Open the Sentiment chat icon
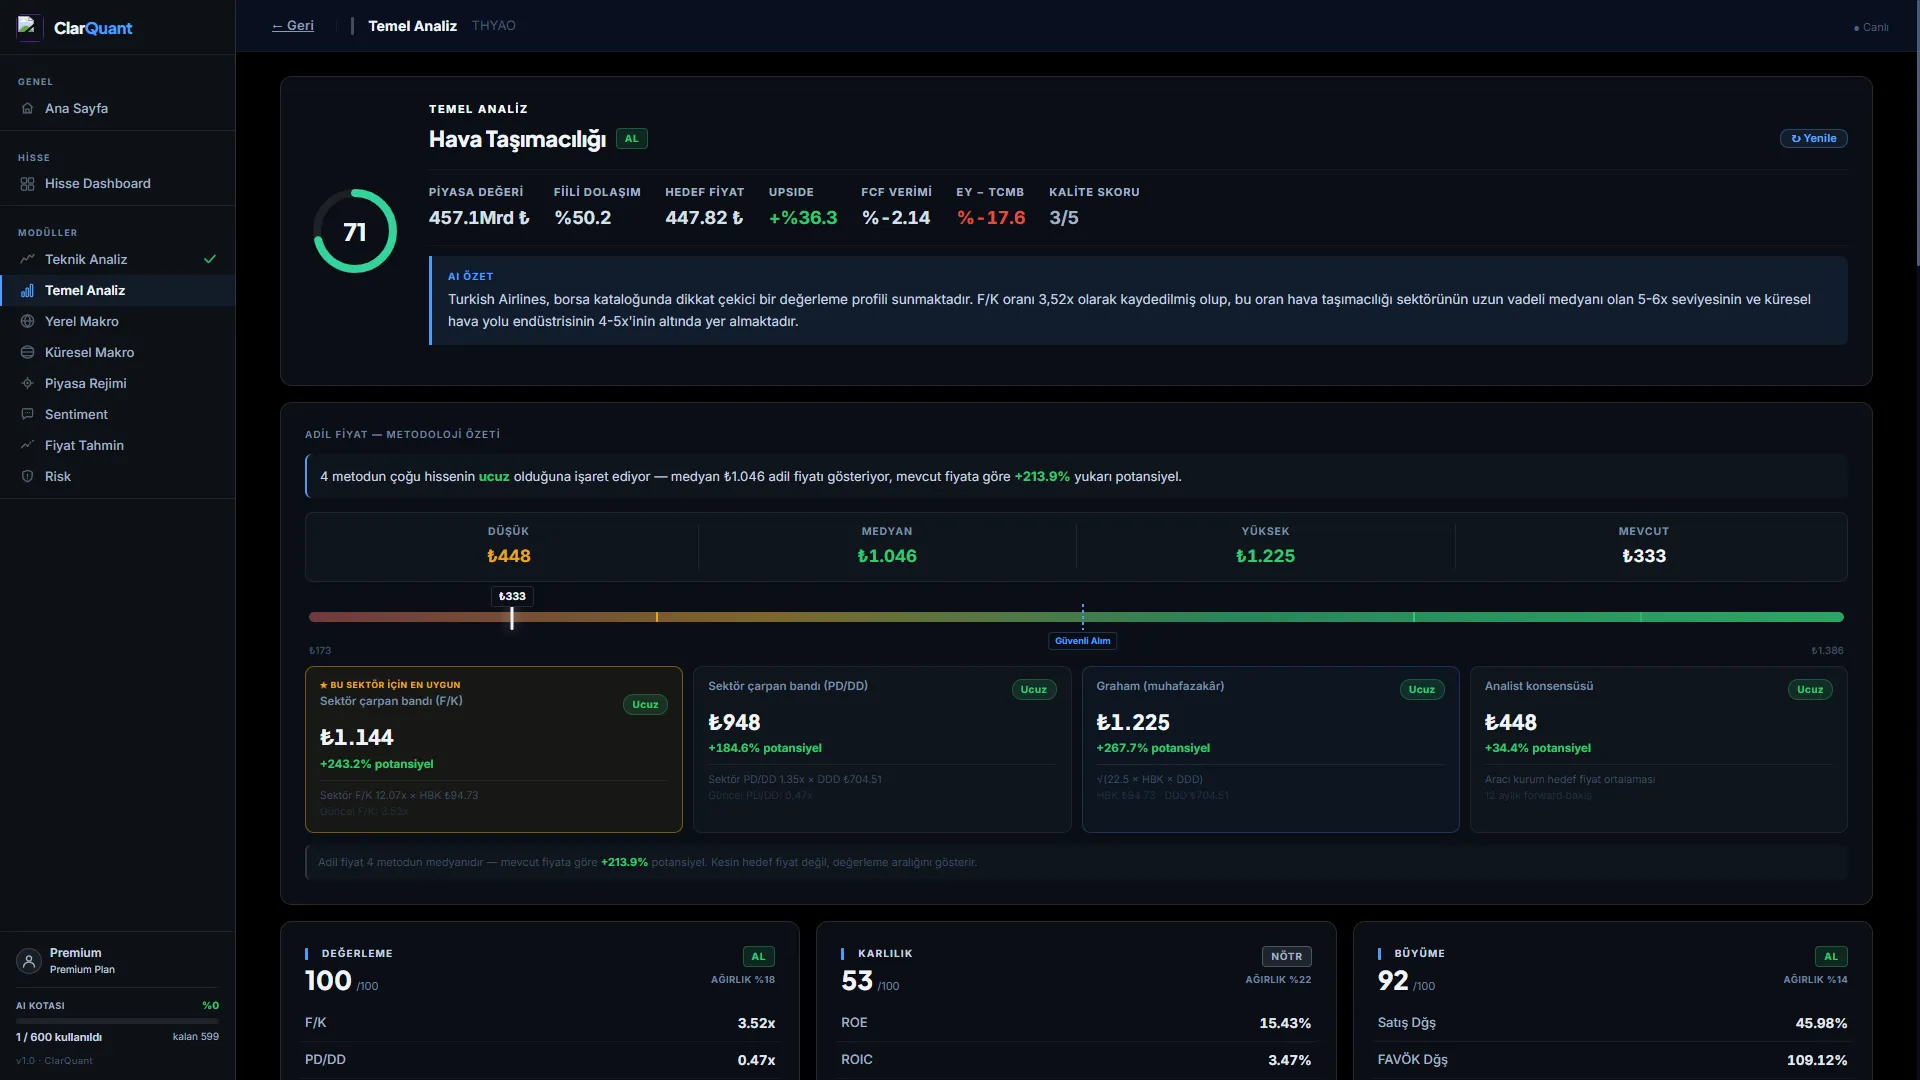Image resolution: width=1920 pixels, height=1080 pixels. 27,414
